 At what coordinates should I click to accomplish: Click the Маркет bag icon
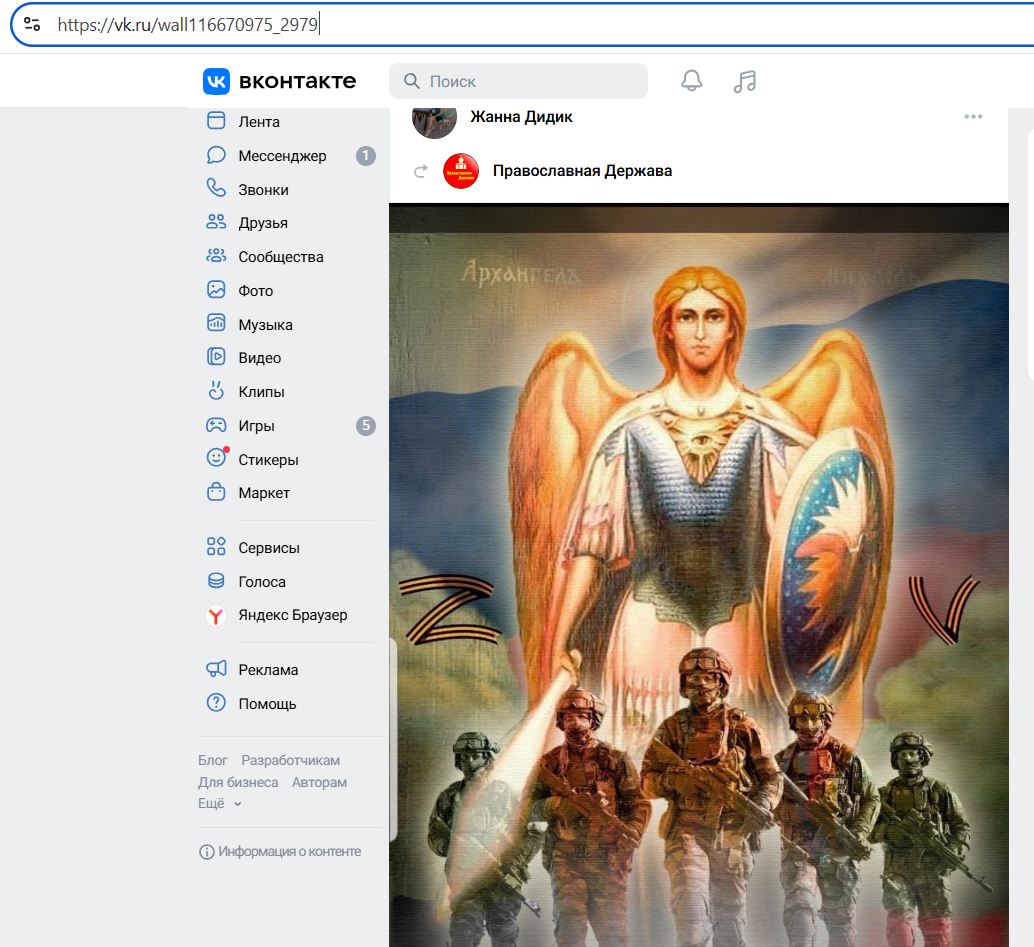(216, 492)
